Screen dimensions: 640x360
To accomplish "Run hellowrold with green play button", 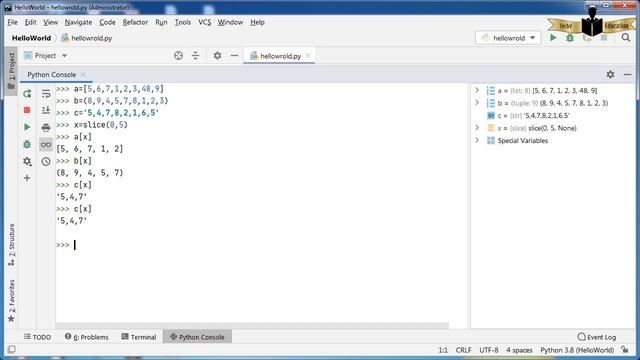I will click(x=553, y=38).
